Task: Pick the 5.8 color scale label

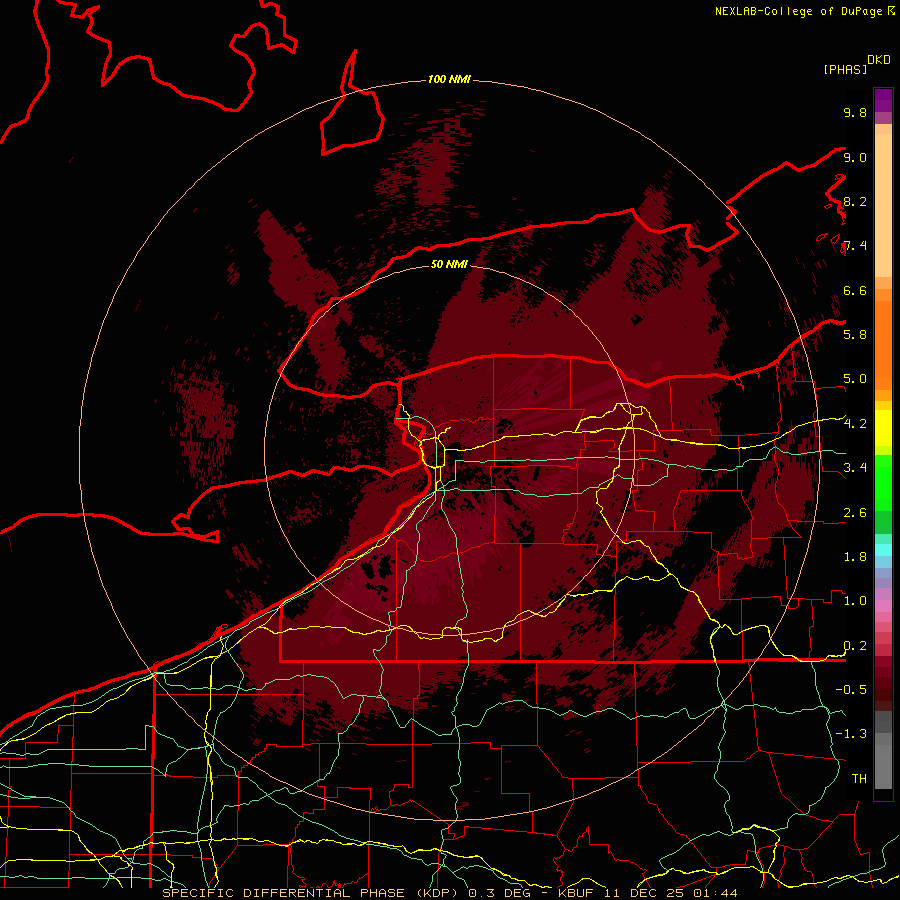Action: (855, 334)
